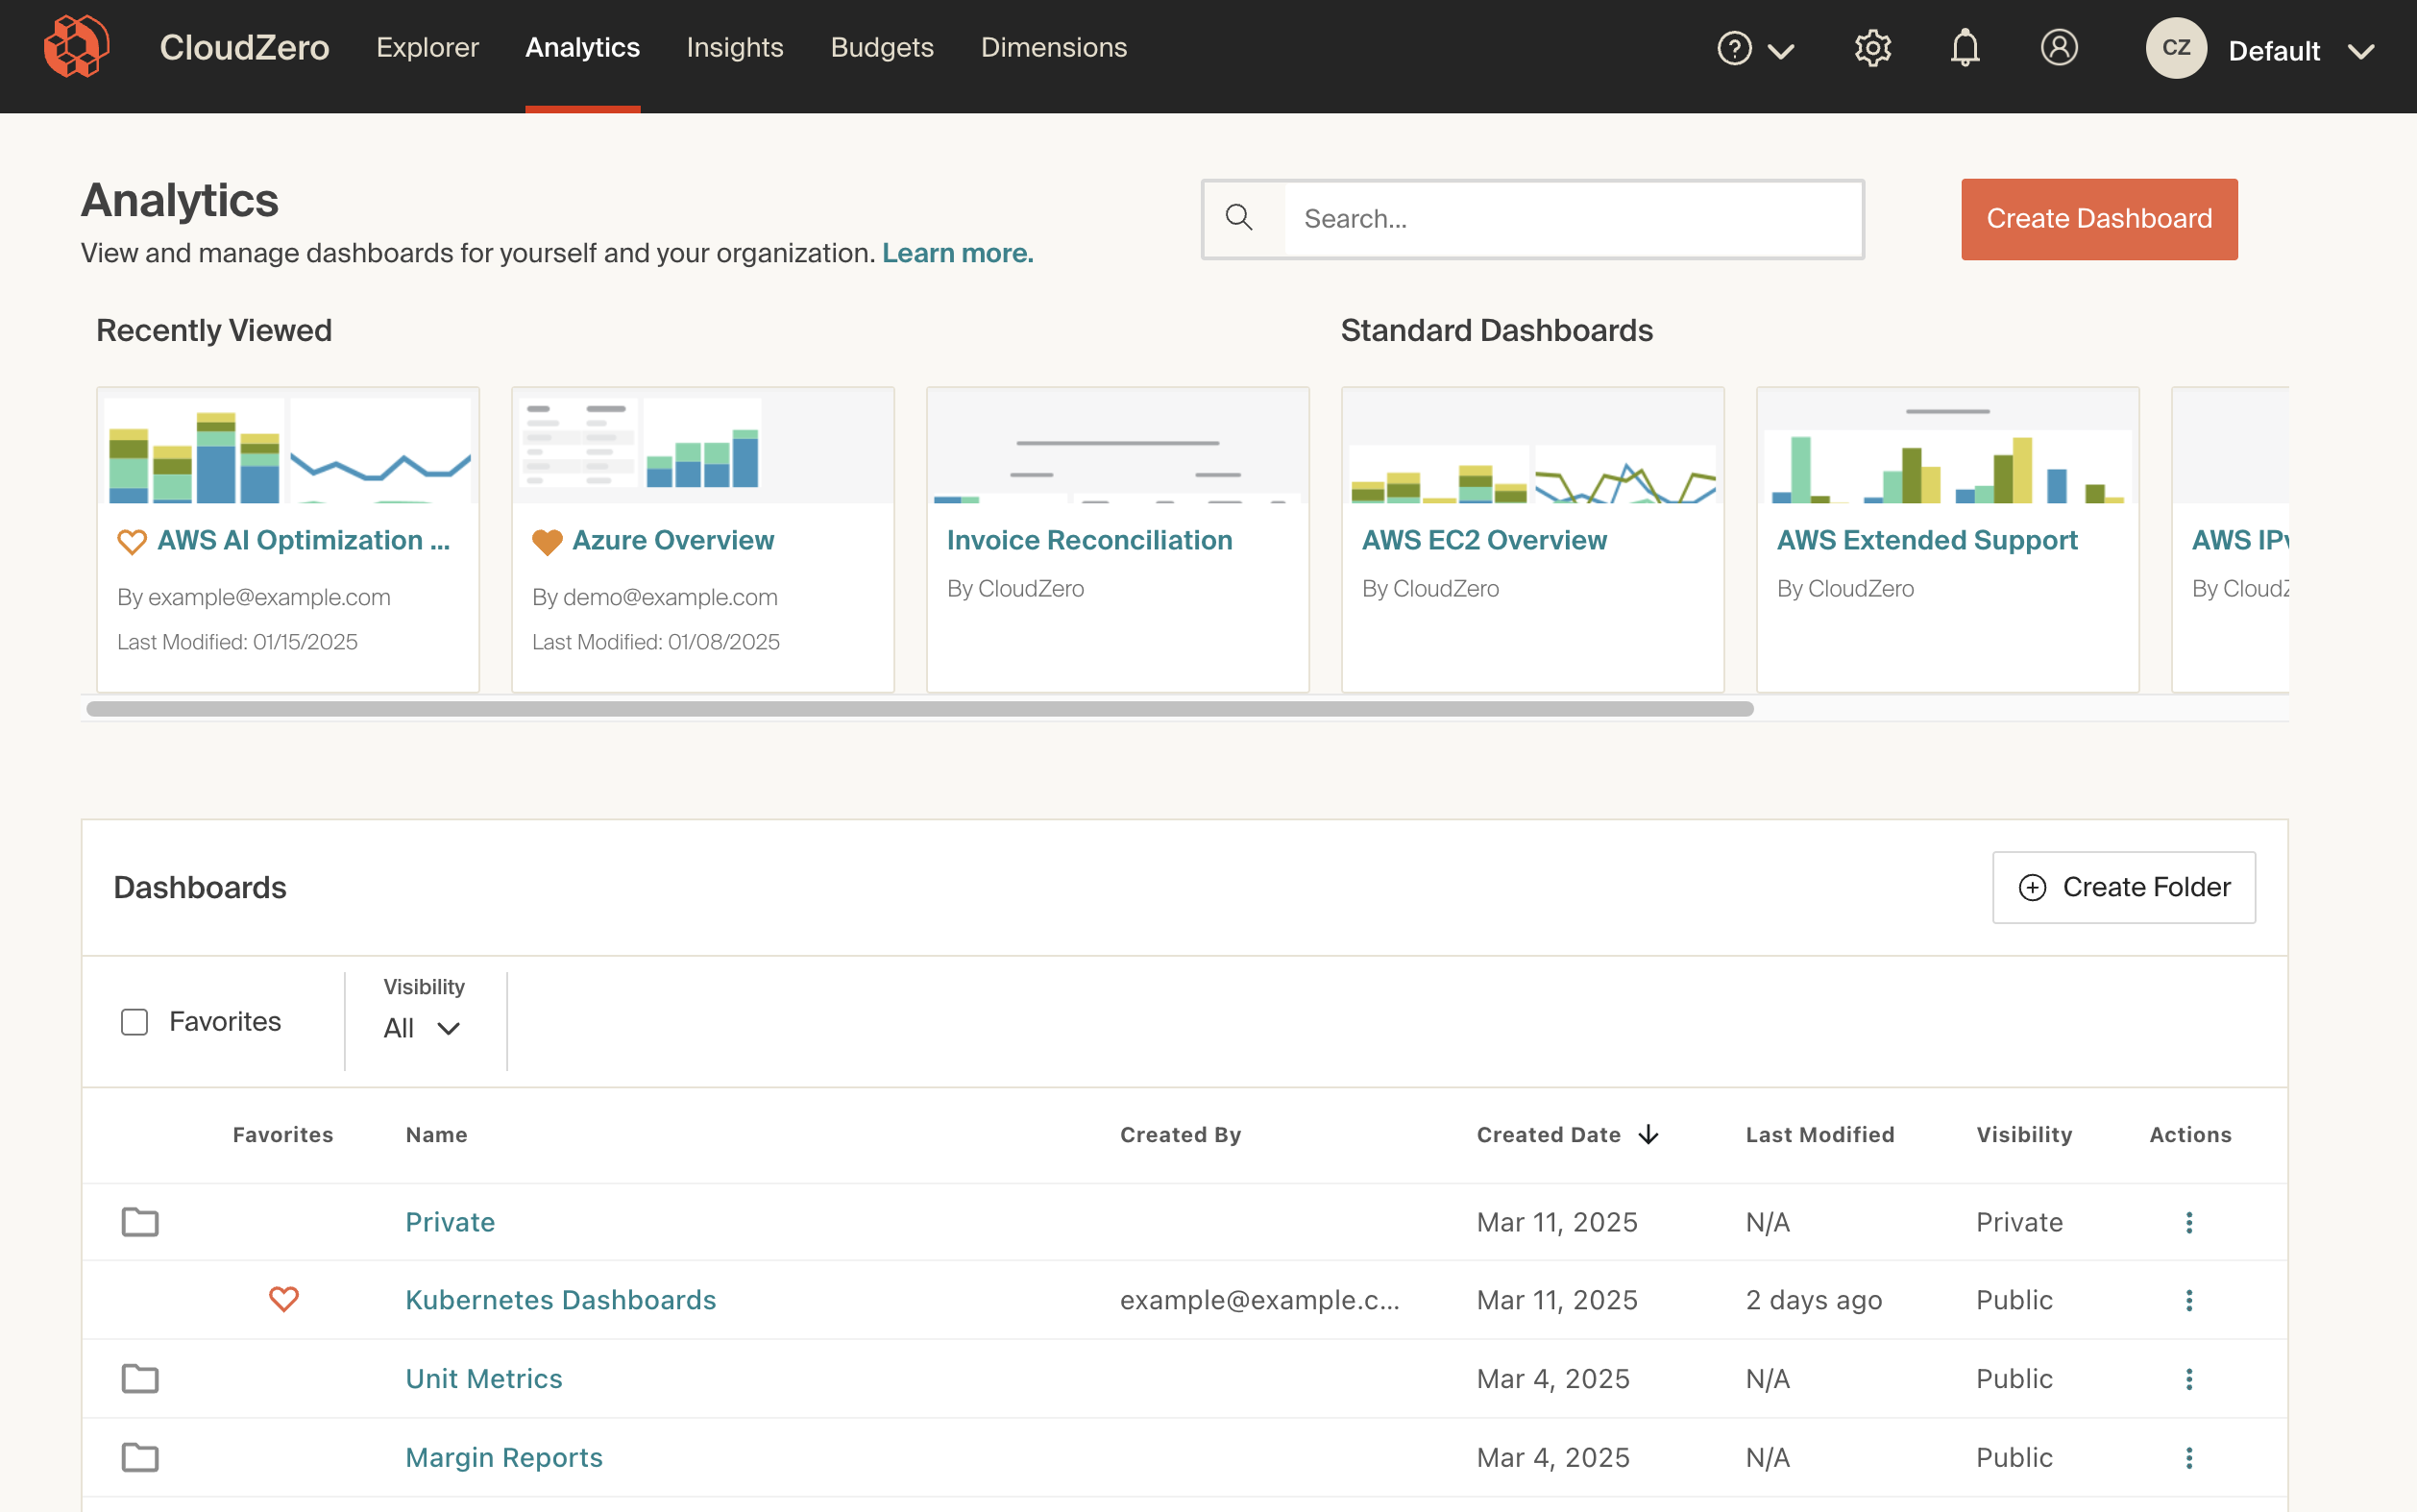
Task: Click the Name column header
Action: [x=436, y=1134]
